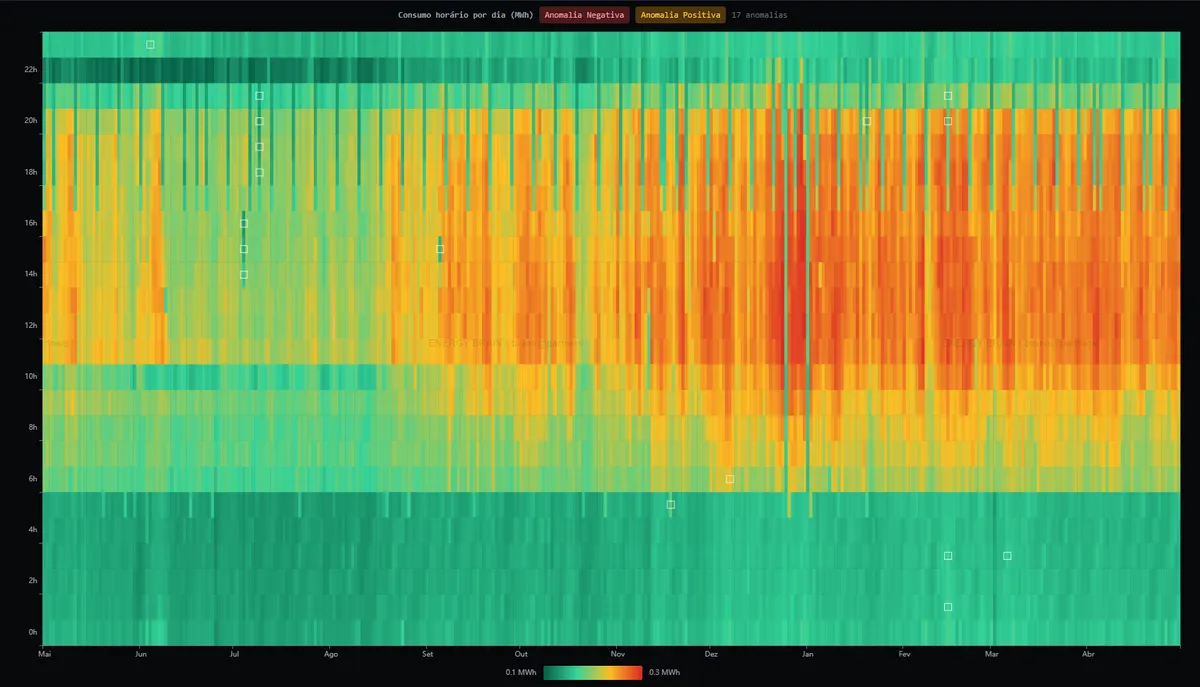The height and width of the screenshot is (687, 1200).
Task: Click the 12h hour axis label
Action: (31, 325)
